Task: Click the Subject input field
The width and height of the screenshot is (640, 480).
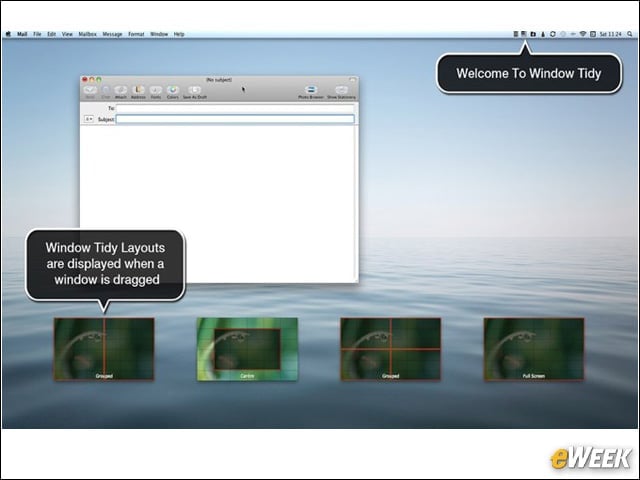Action: (x=235, y=119)
